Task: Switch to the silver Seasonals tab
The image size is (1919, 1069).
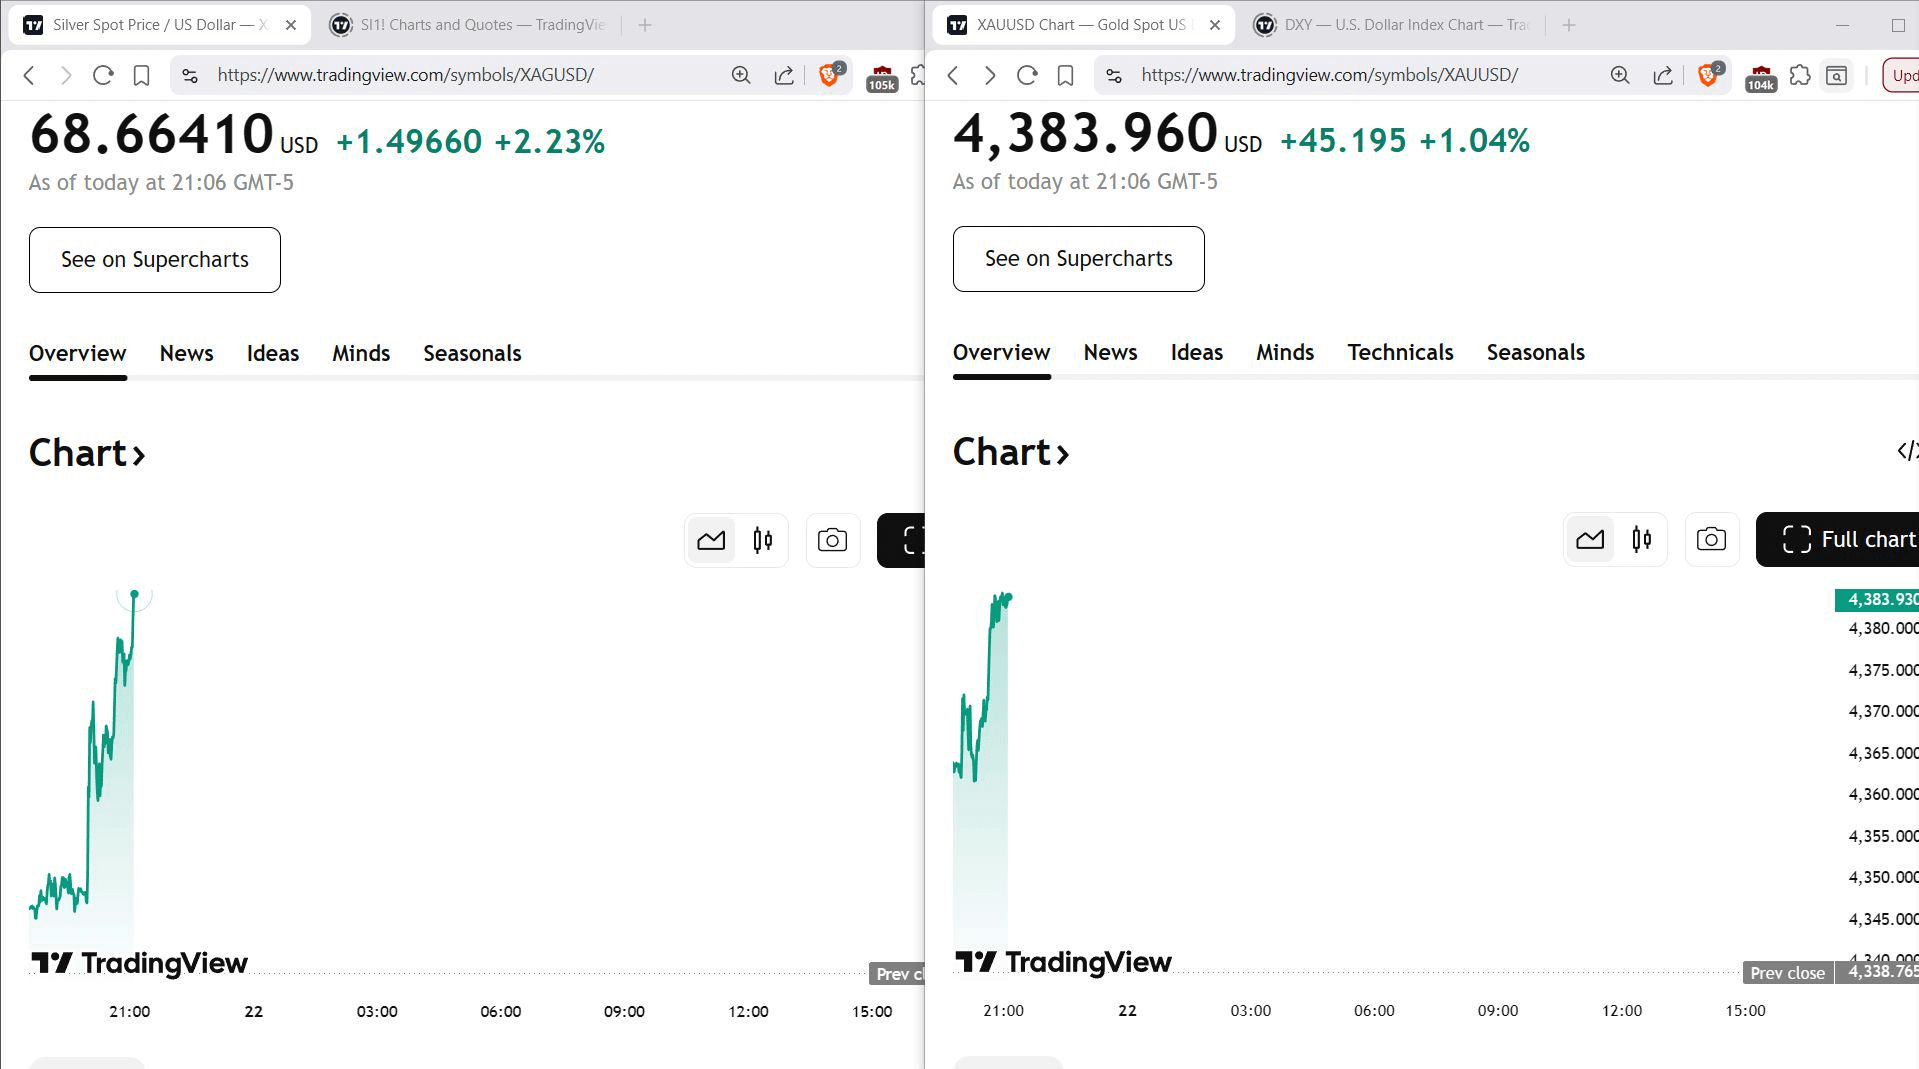Action: [472, 354]
